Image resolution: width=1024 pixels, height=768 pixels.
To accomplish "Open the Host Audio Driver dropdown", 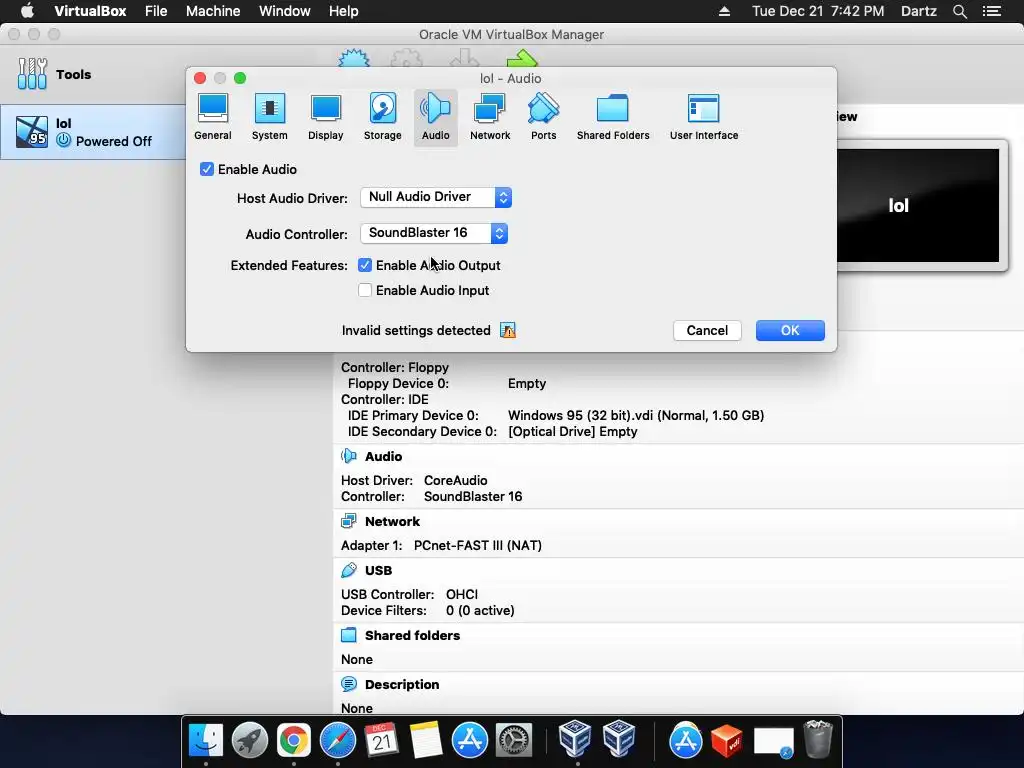I will (x=436, y=197).
